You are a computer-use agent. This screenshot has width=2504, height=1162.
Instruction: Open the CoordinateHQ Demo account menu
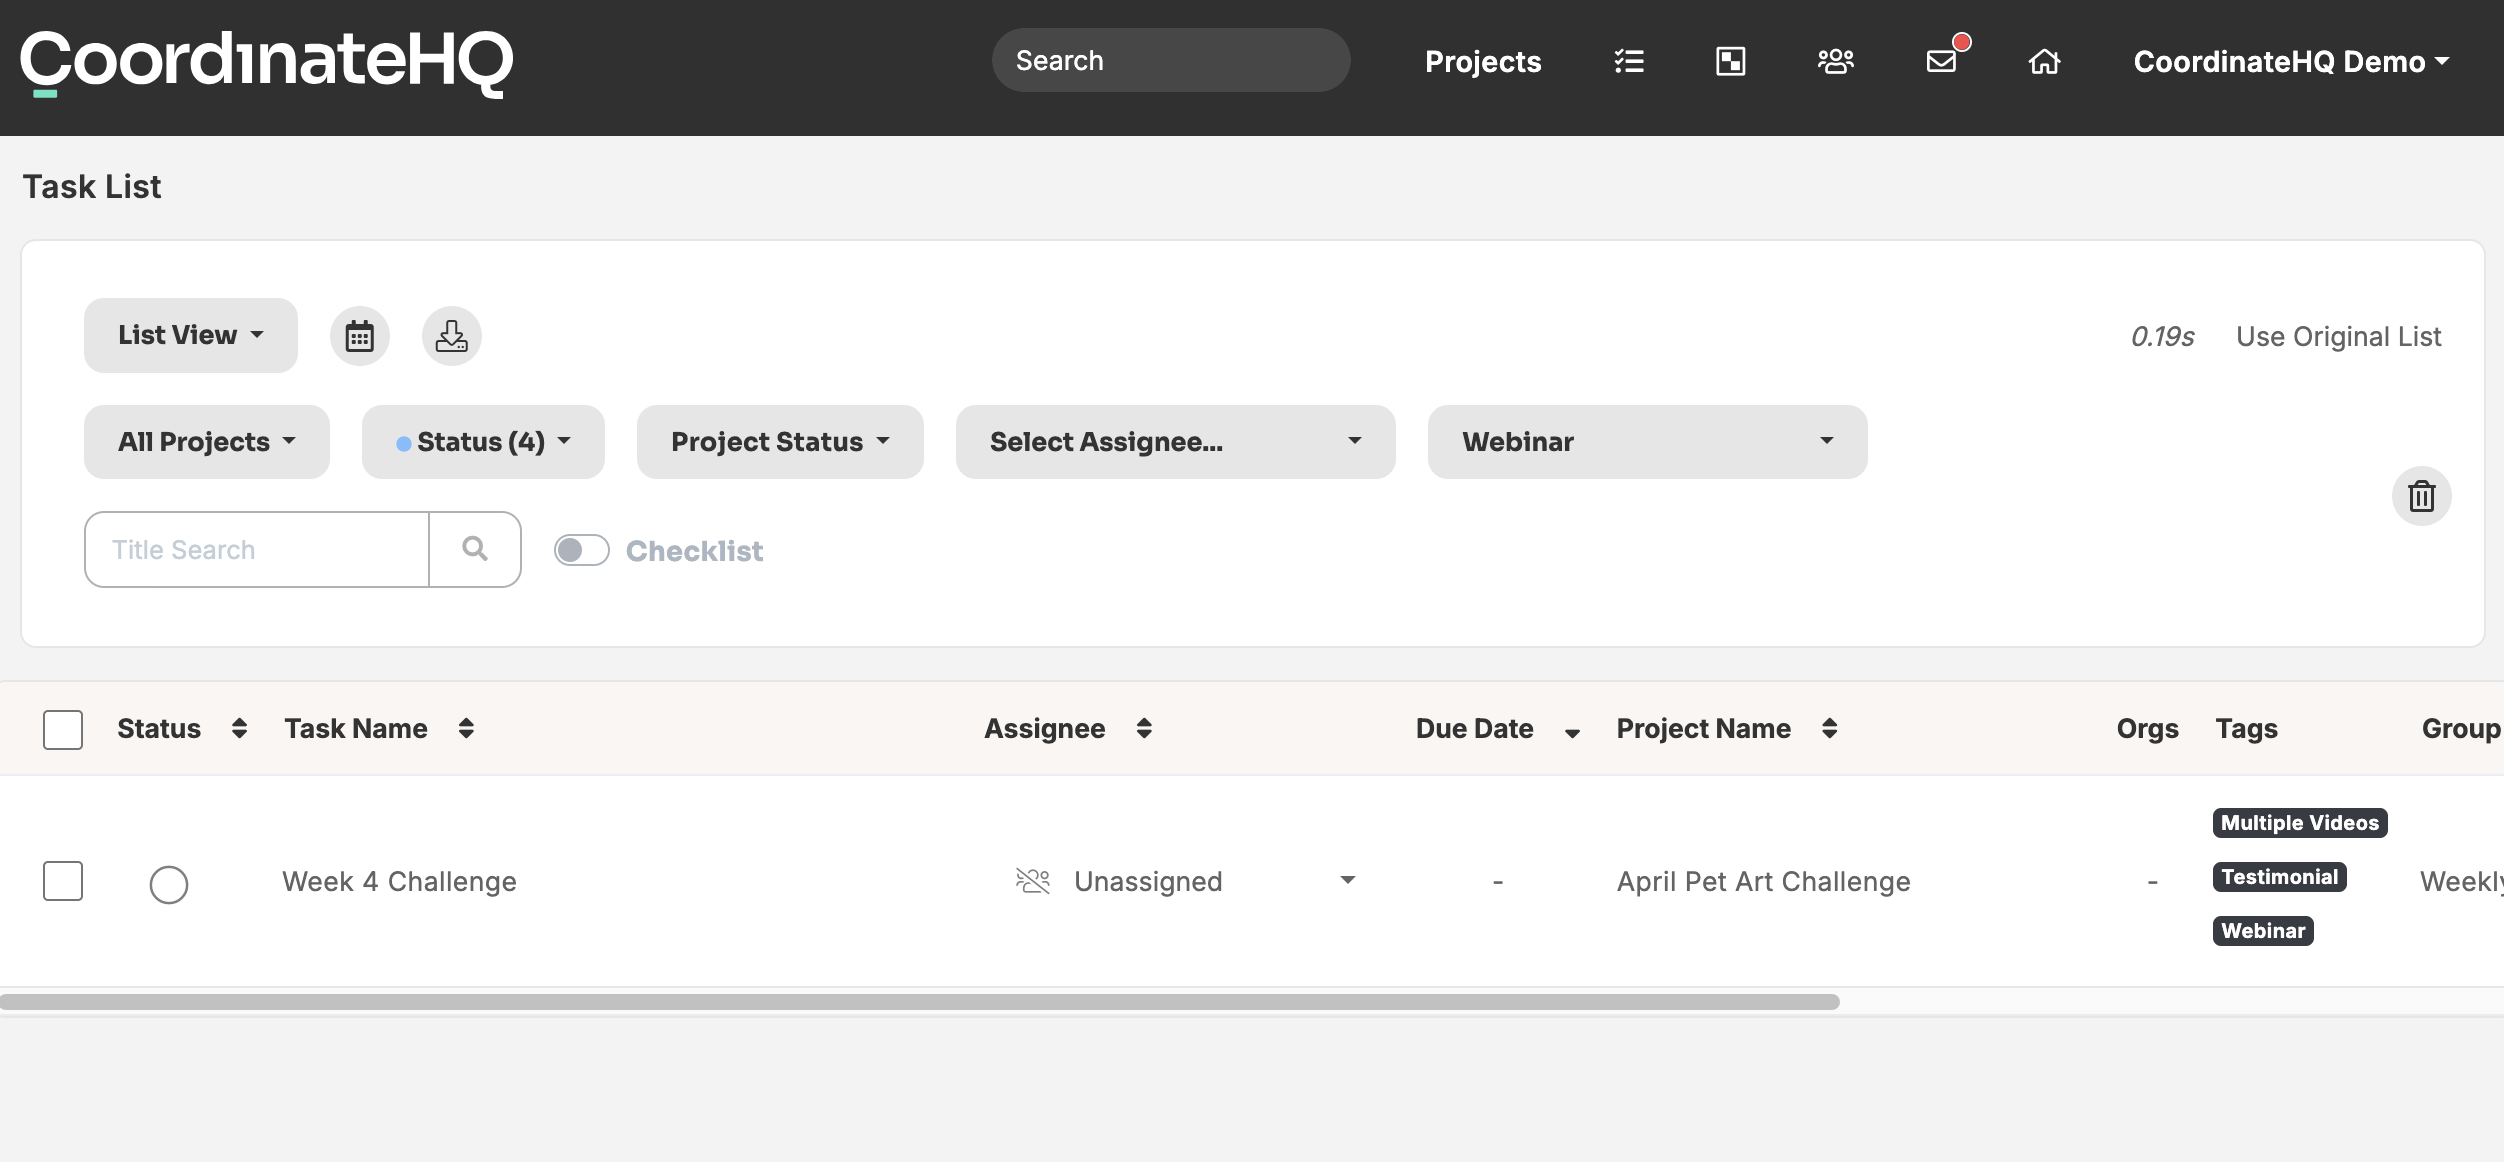pos(2291,62)
